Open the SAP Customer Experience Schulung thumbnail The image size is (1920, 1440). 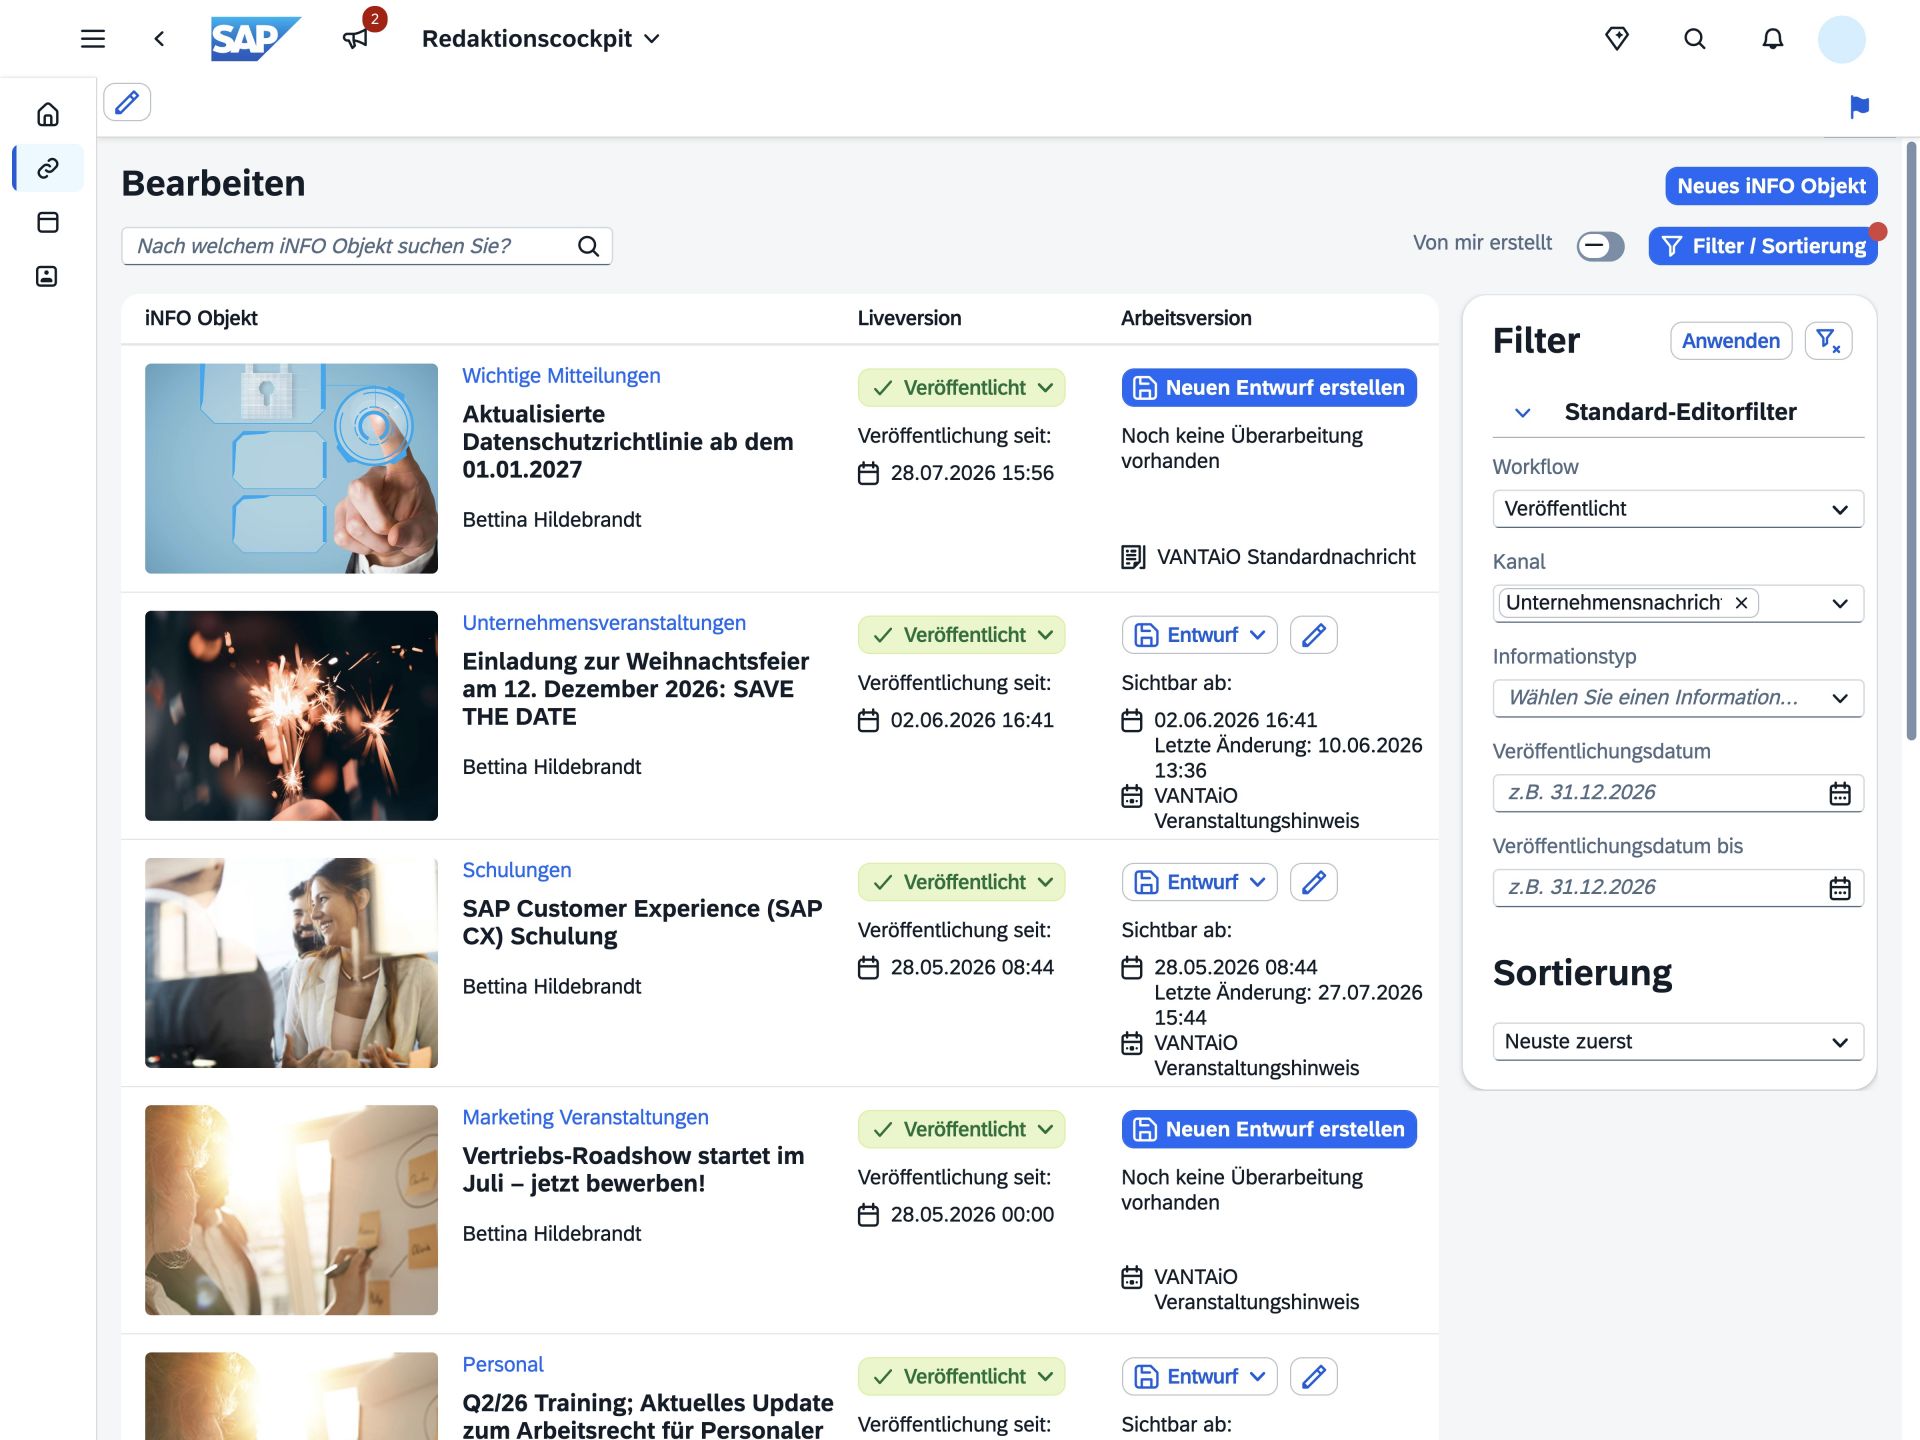[291, 962]
